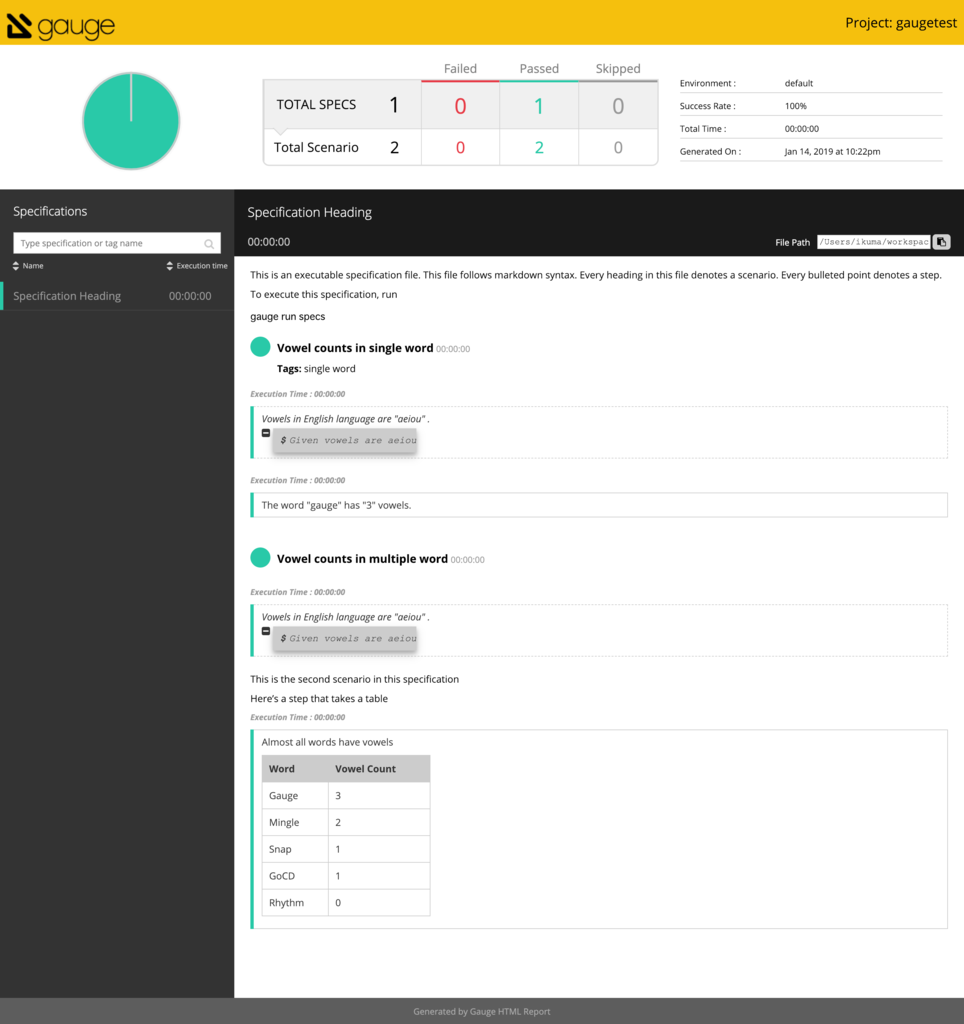Sort specifications by Execution time
This screenshot has width=964, height=1024.
(x=197, y=266)
